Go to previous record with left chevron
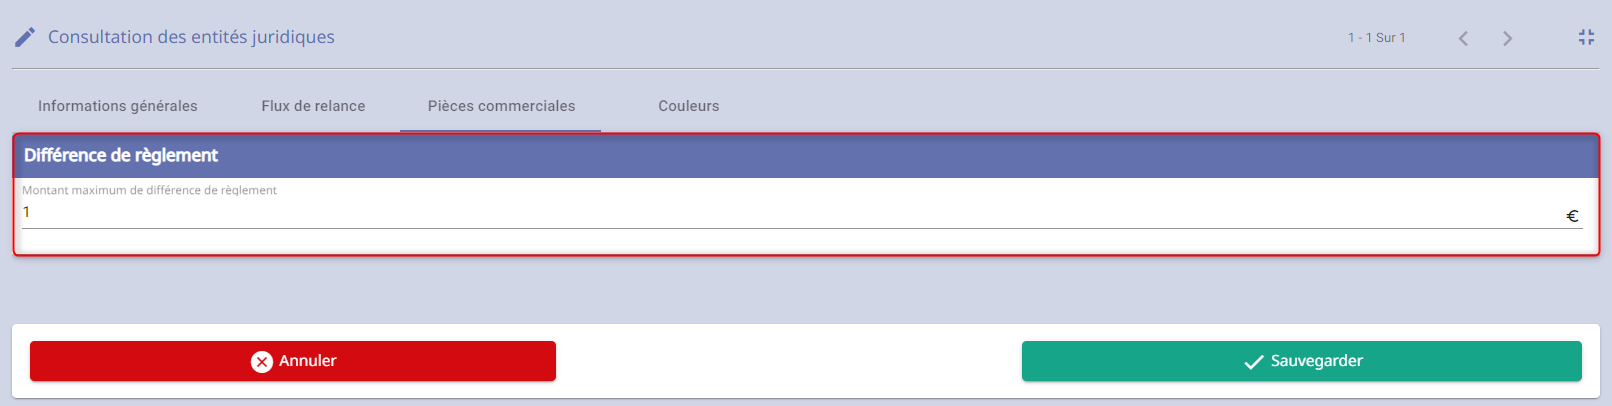 1463,38
